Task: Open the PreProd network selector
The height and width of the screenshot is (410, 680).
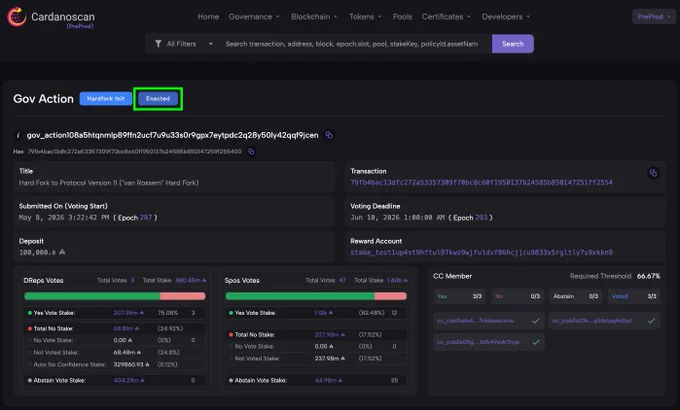Action: 654,17
